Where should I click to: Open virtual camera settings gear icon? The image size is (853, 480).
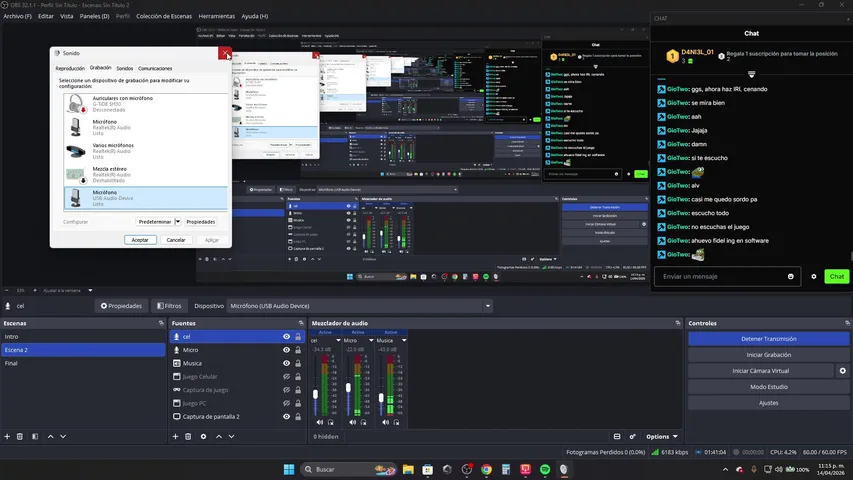pos(843,371)
